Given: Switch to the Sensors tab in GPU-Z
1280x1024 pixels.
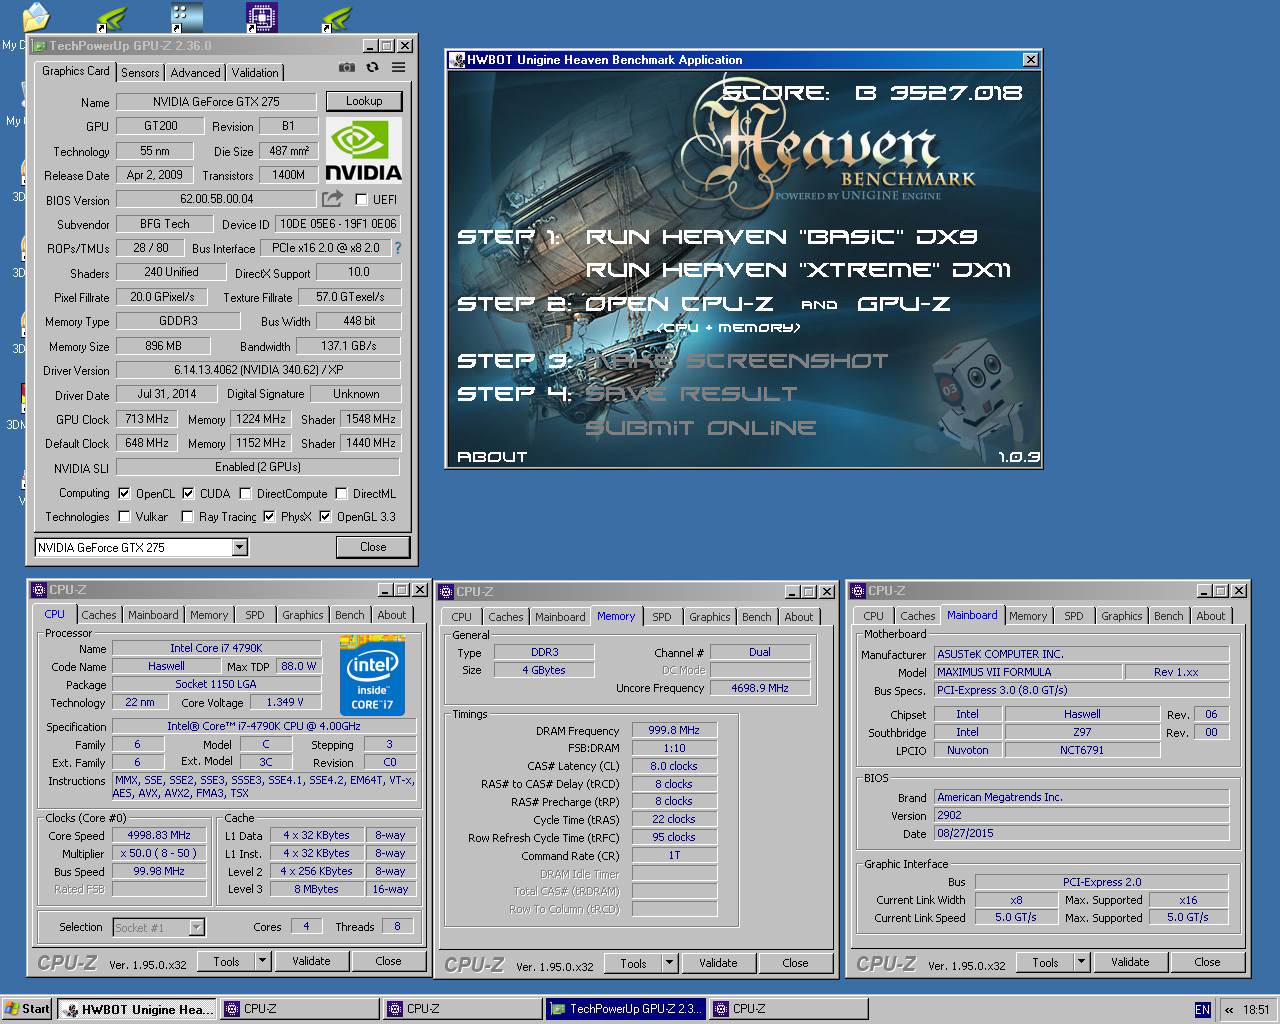Looking at the screenshot, I should [x=140, y=72].
